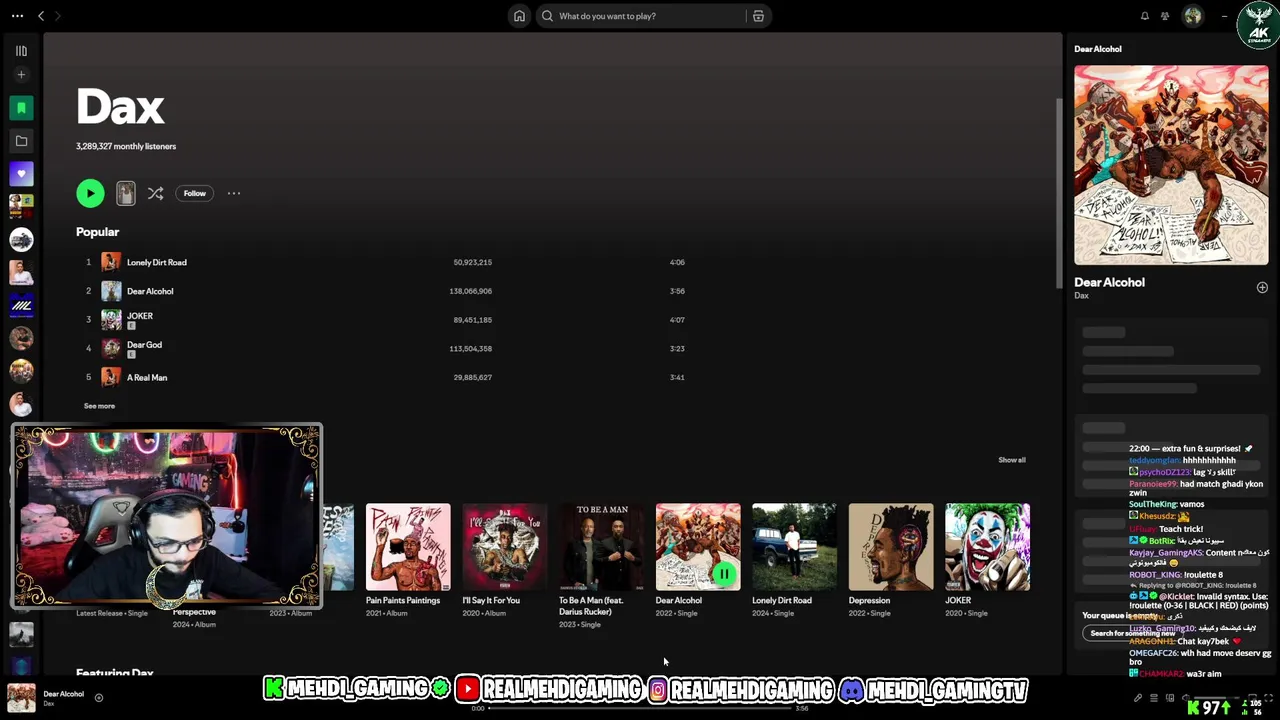Open Dear Alcohol title in now-playing bar
The width and height of the screenshot is (1280, 720).
64,694
